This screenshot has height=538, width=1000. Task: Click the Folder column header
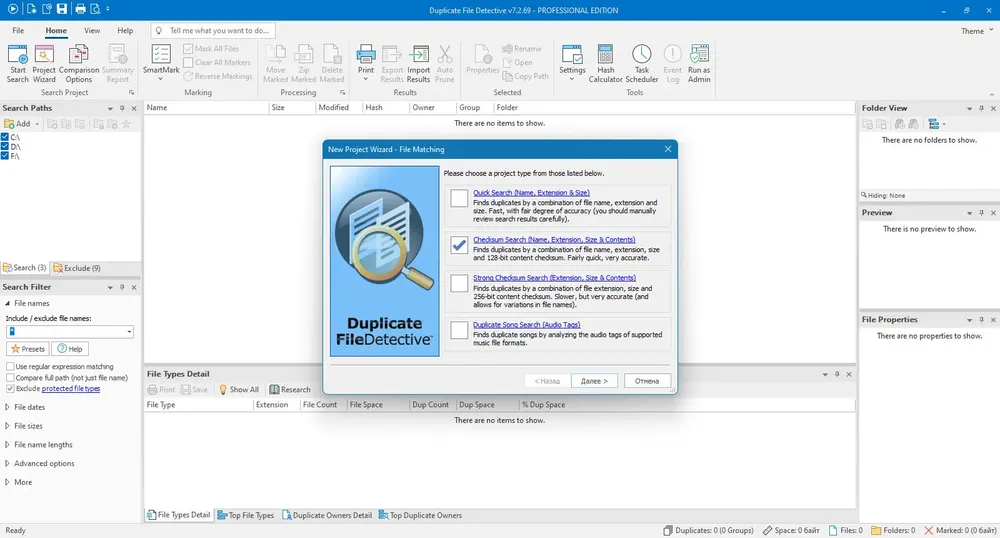(507, 108)
